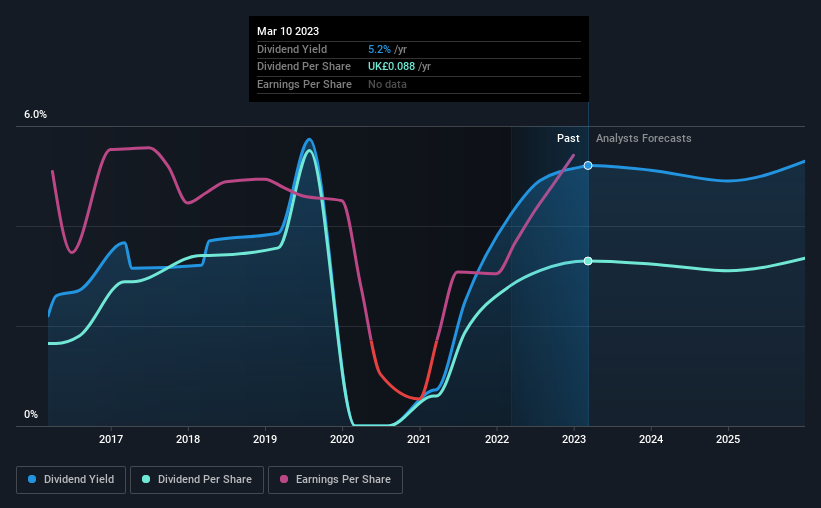Screen dimensions: 821x508
Task: Click the 5.2% dividend yield value
Action: 379,49
